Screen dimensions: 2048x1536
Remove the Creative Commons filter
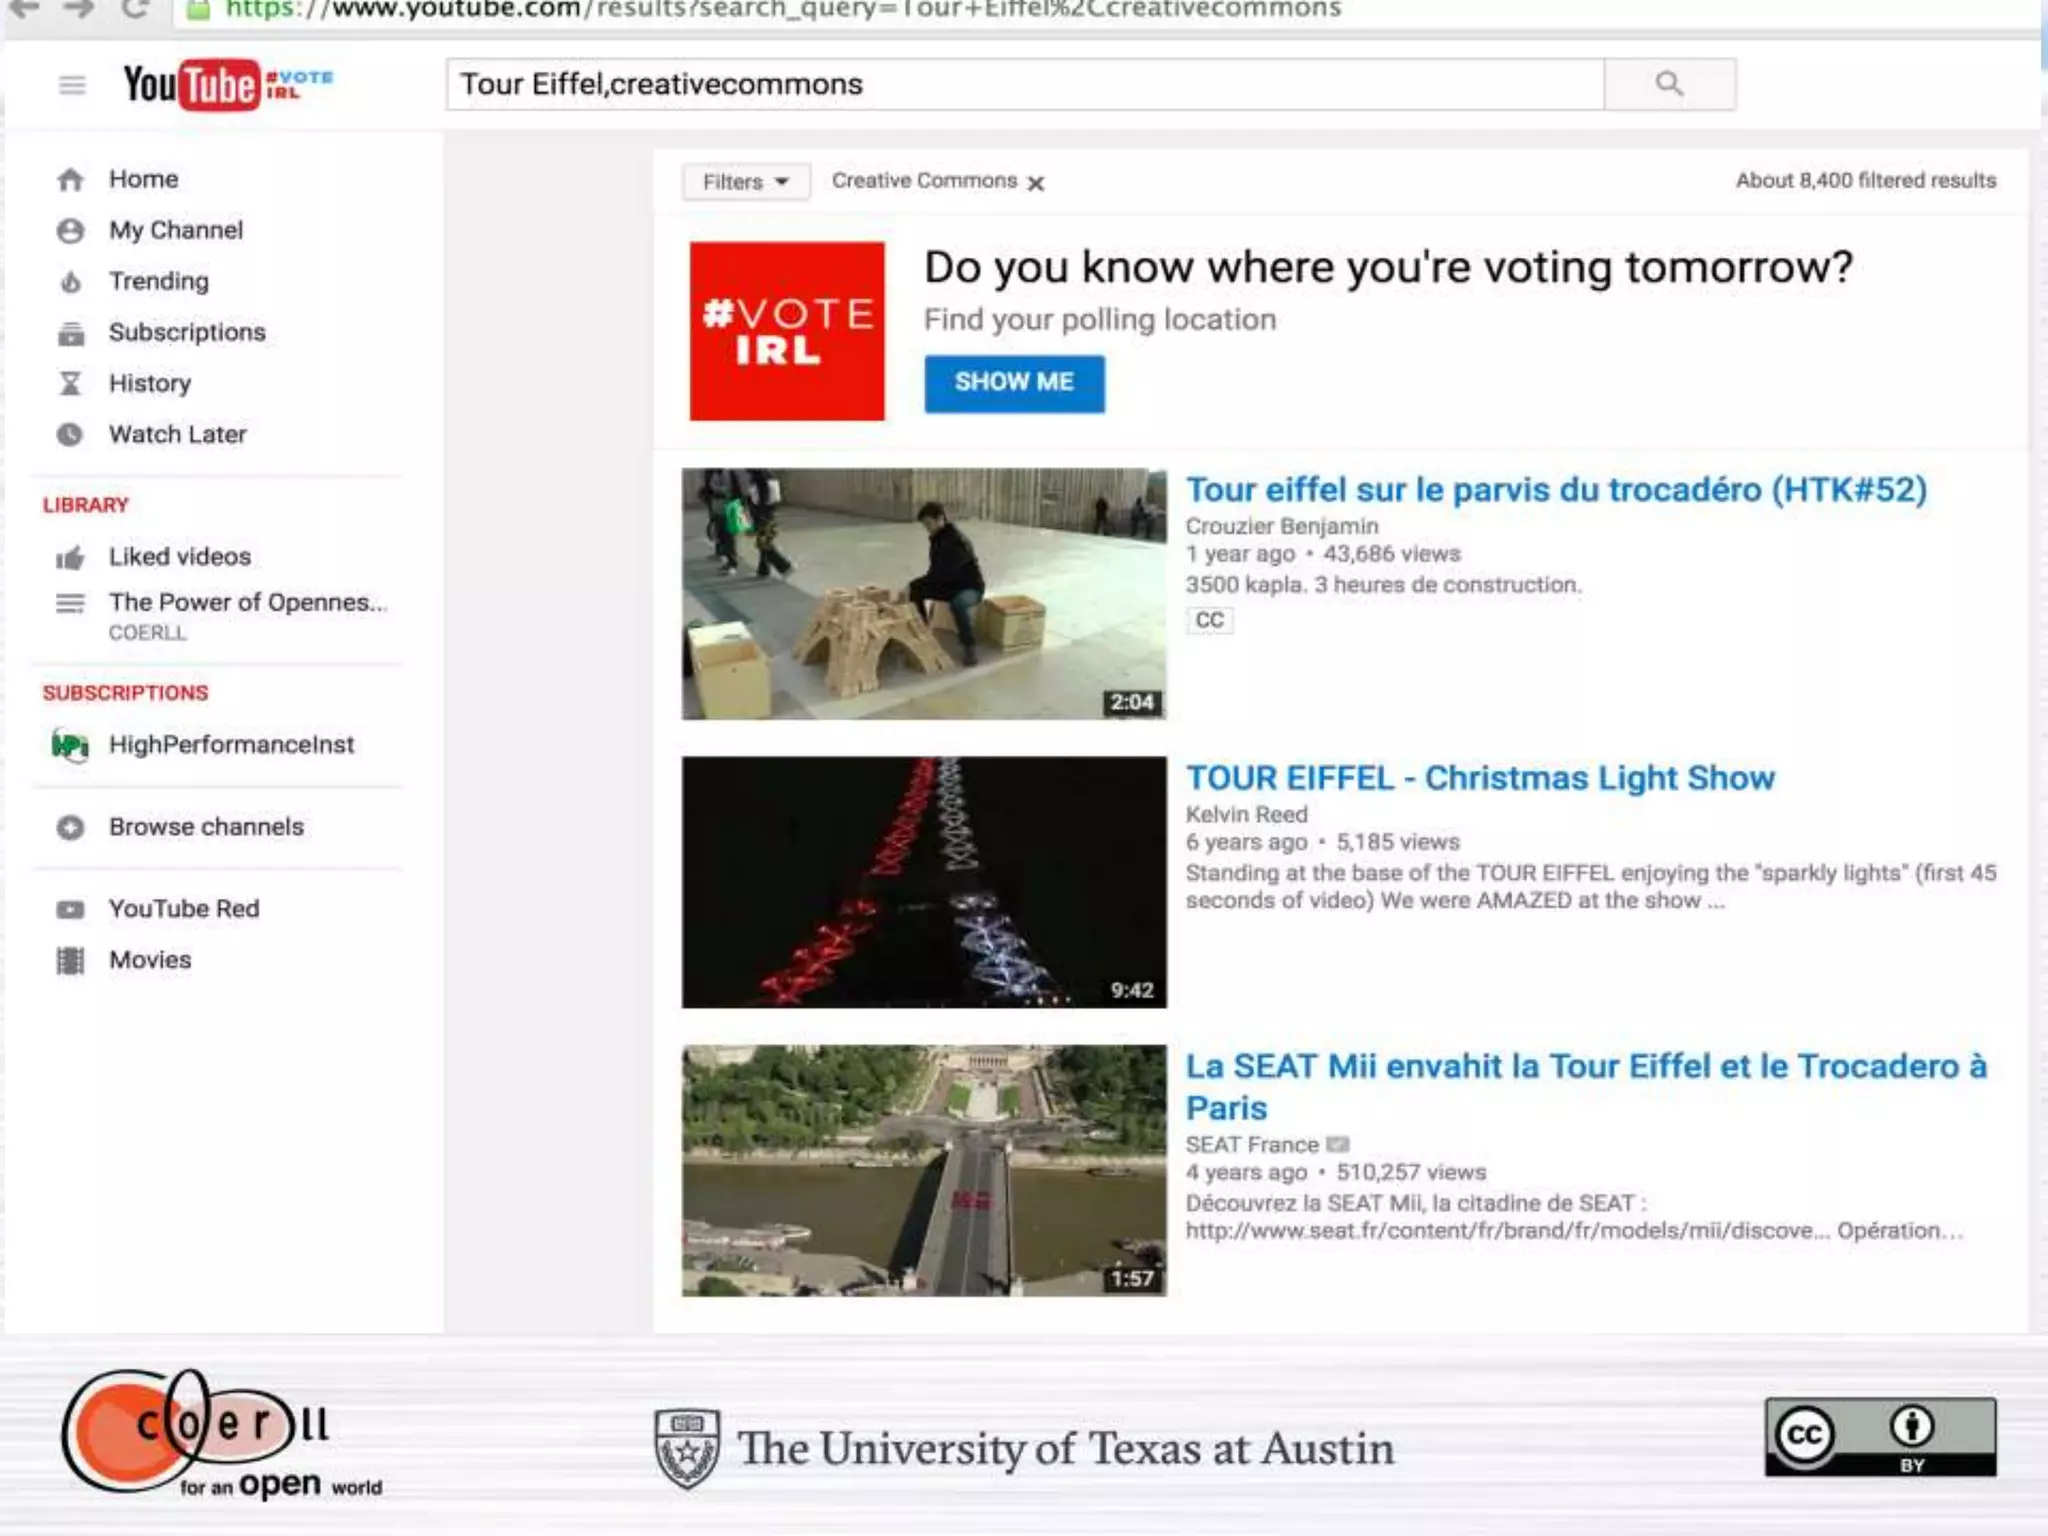coord(1036,183)
